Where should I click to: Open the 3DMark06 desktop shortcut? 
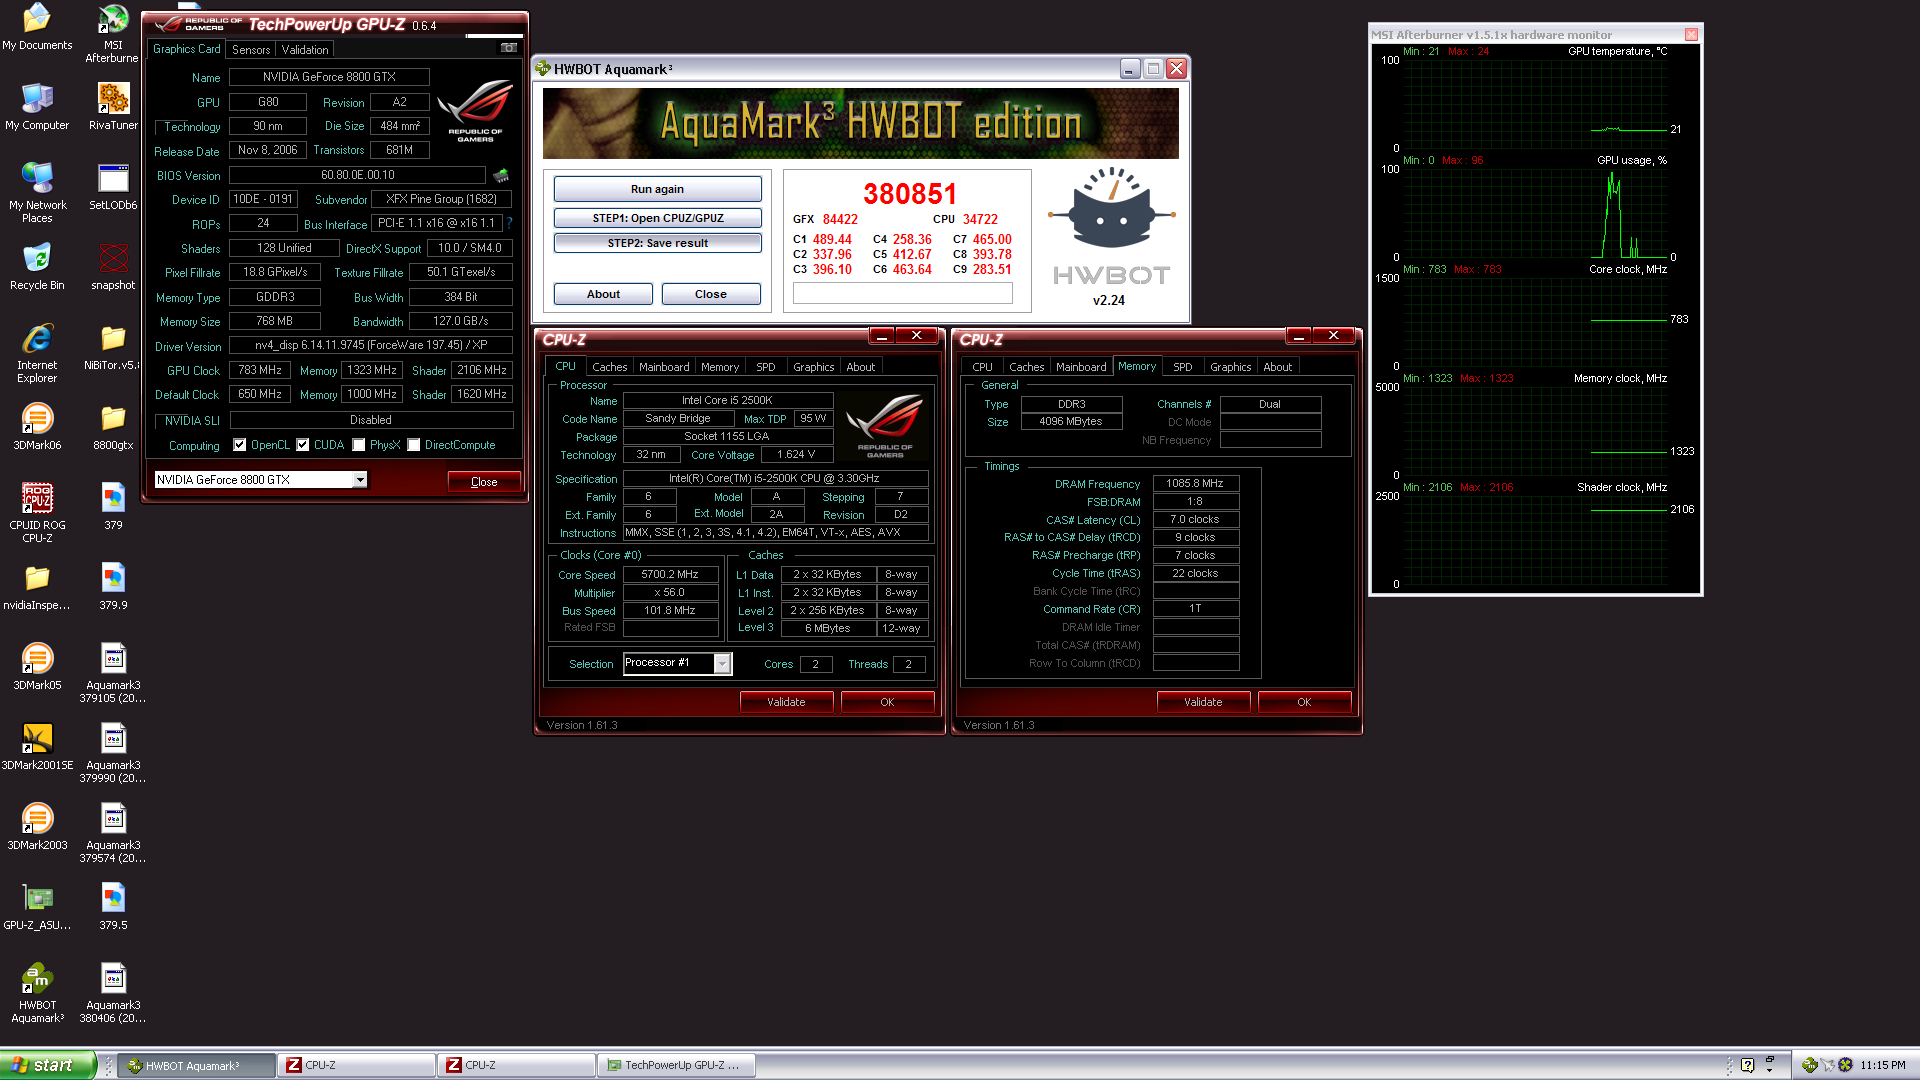[x=37, y=427]
